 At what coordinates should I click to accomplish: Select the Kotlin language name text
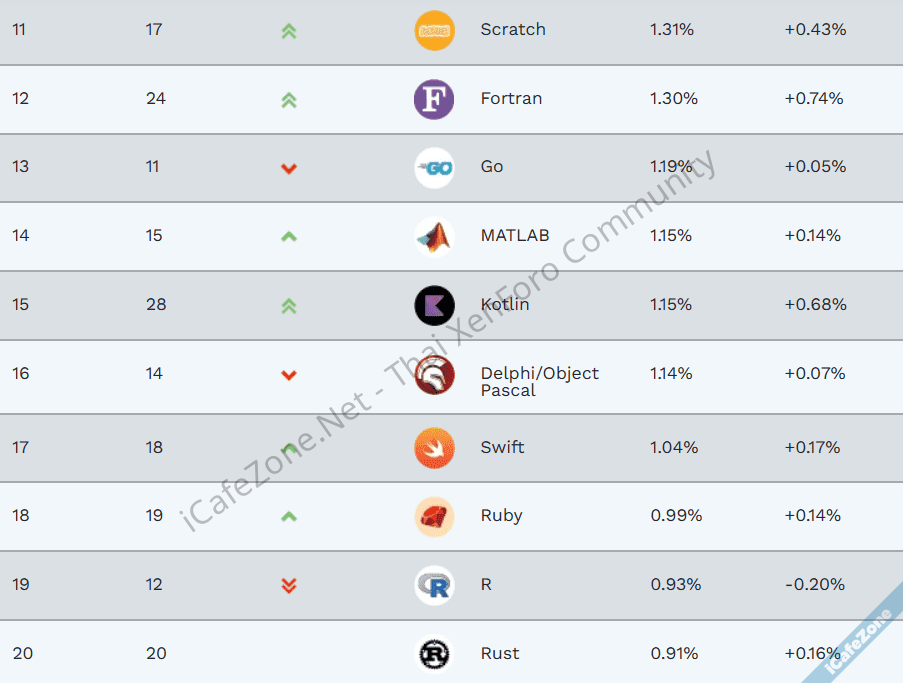504,304
